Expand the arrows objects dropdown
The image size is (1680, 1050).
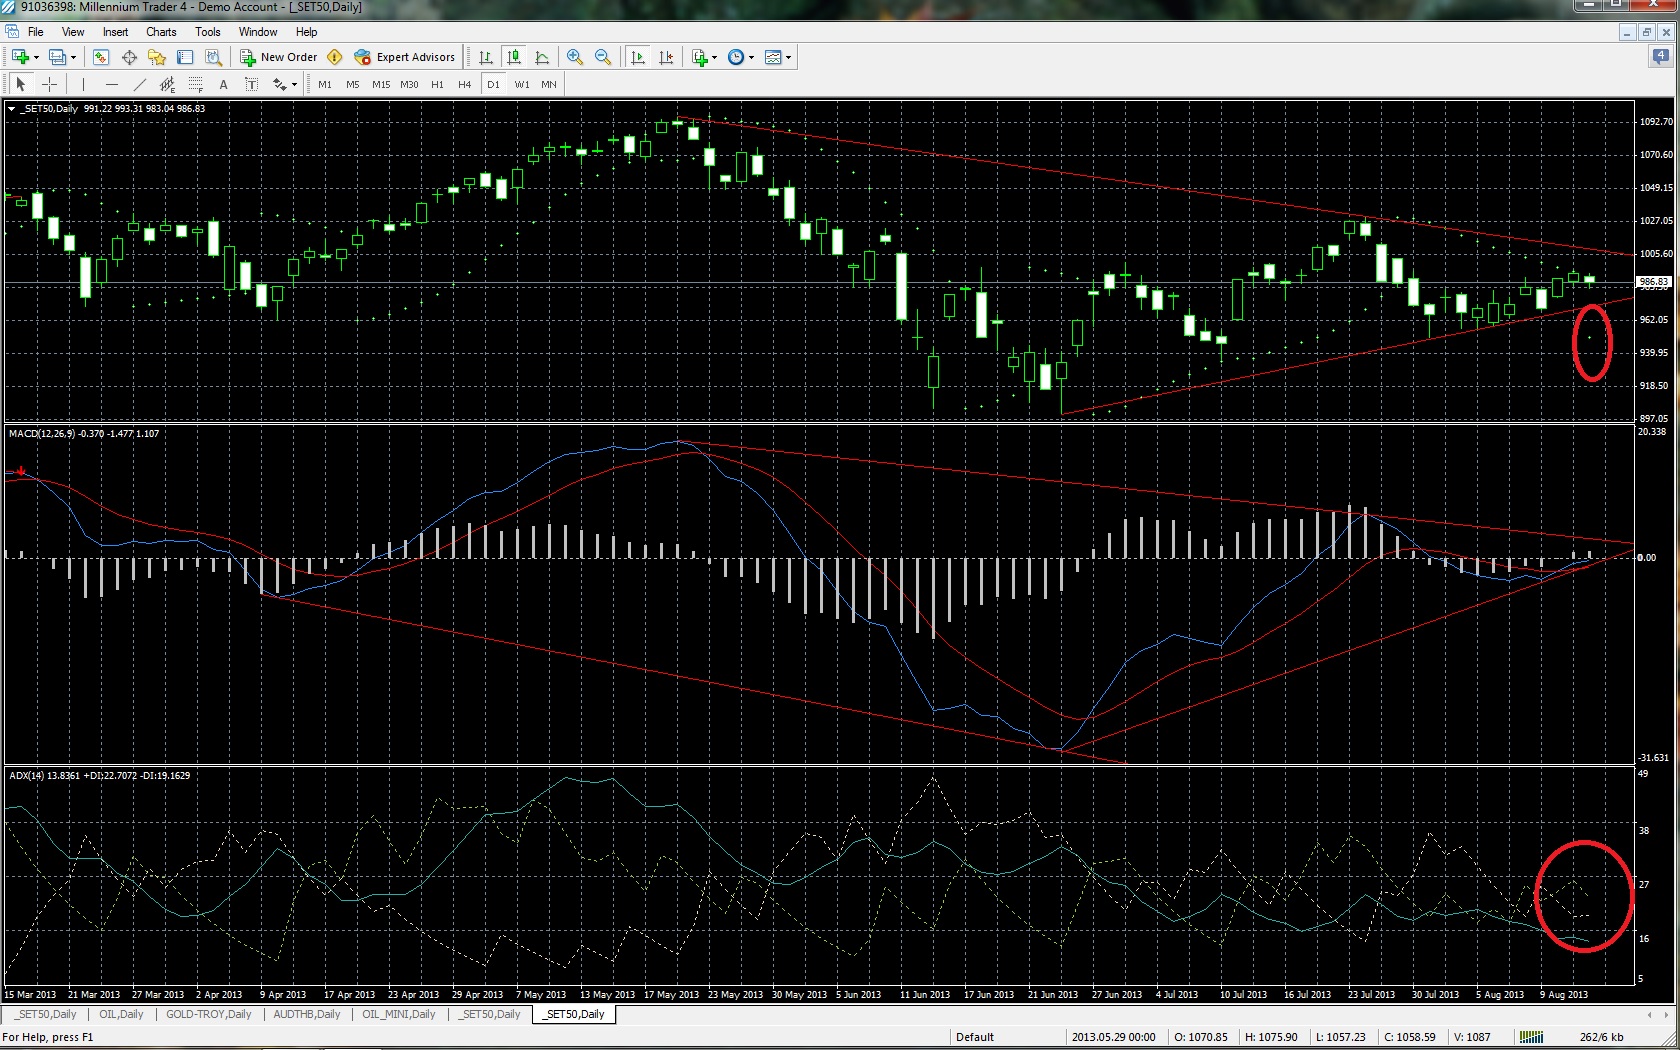point(294,85)
